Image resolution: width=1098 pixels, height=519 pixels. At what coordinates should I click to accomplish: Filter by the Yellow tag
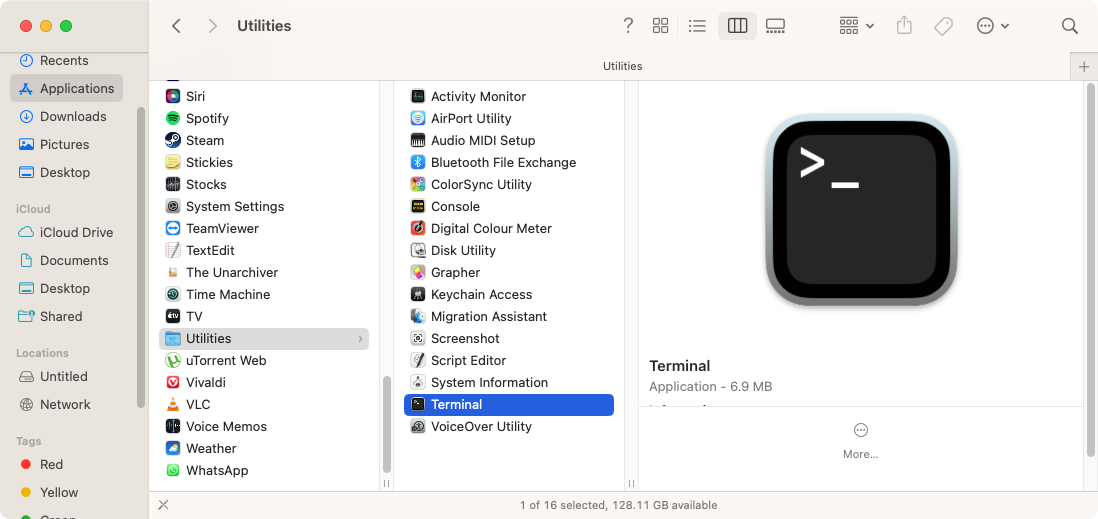pyautogui.click(x=50, y=492)
